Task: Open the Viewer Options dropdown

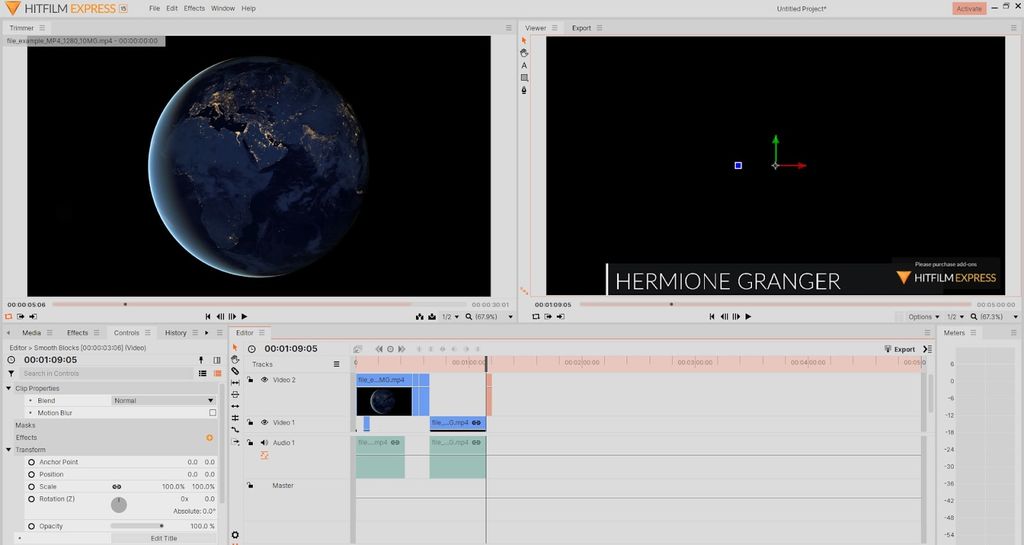Action: pyautogui.click(x=923, y=317)
